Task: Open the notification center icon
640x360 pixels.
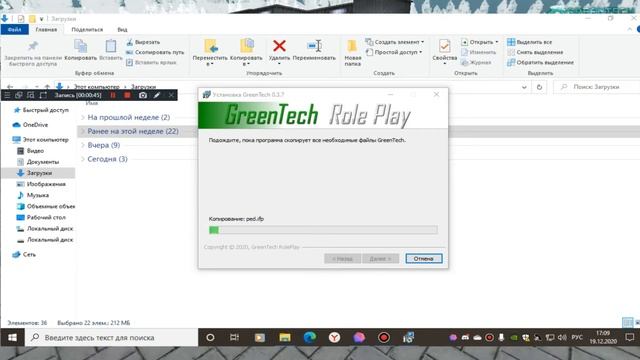Action: click(x=630, y=338)
